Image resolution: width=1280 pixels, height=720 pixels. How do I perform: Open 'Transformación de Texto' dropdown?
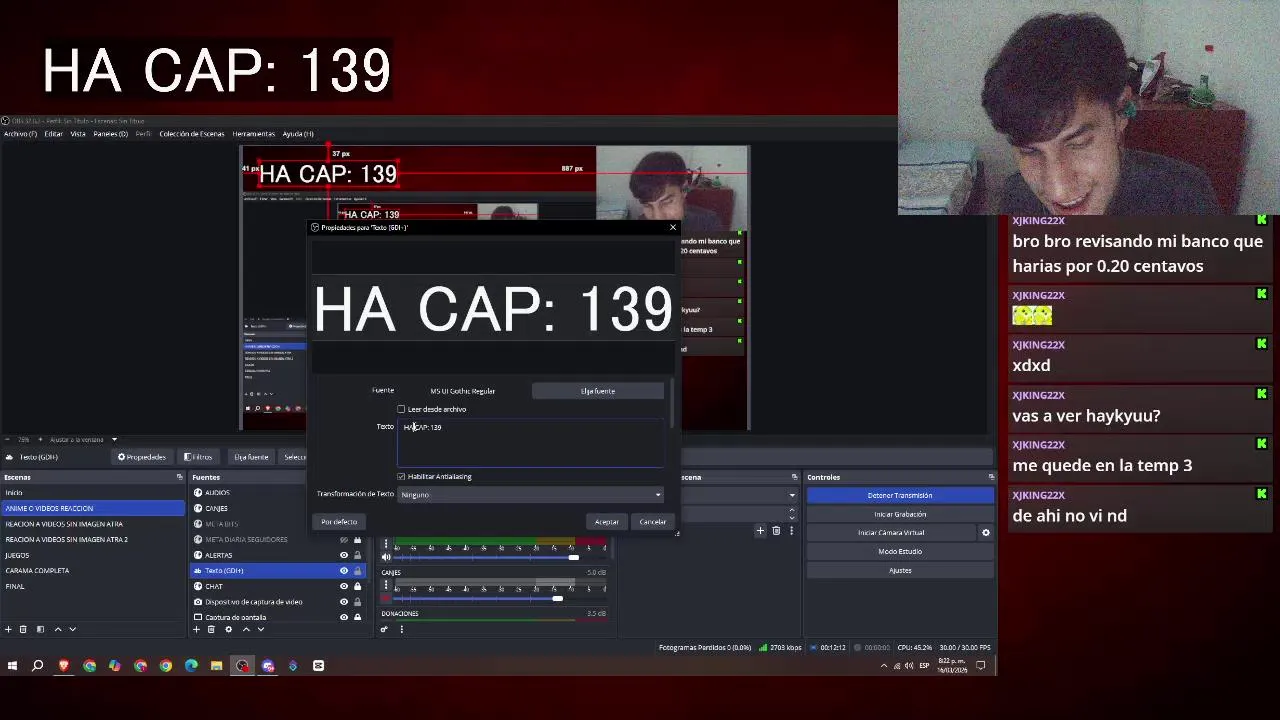pos(531,495)
